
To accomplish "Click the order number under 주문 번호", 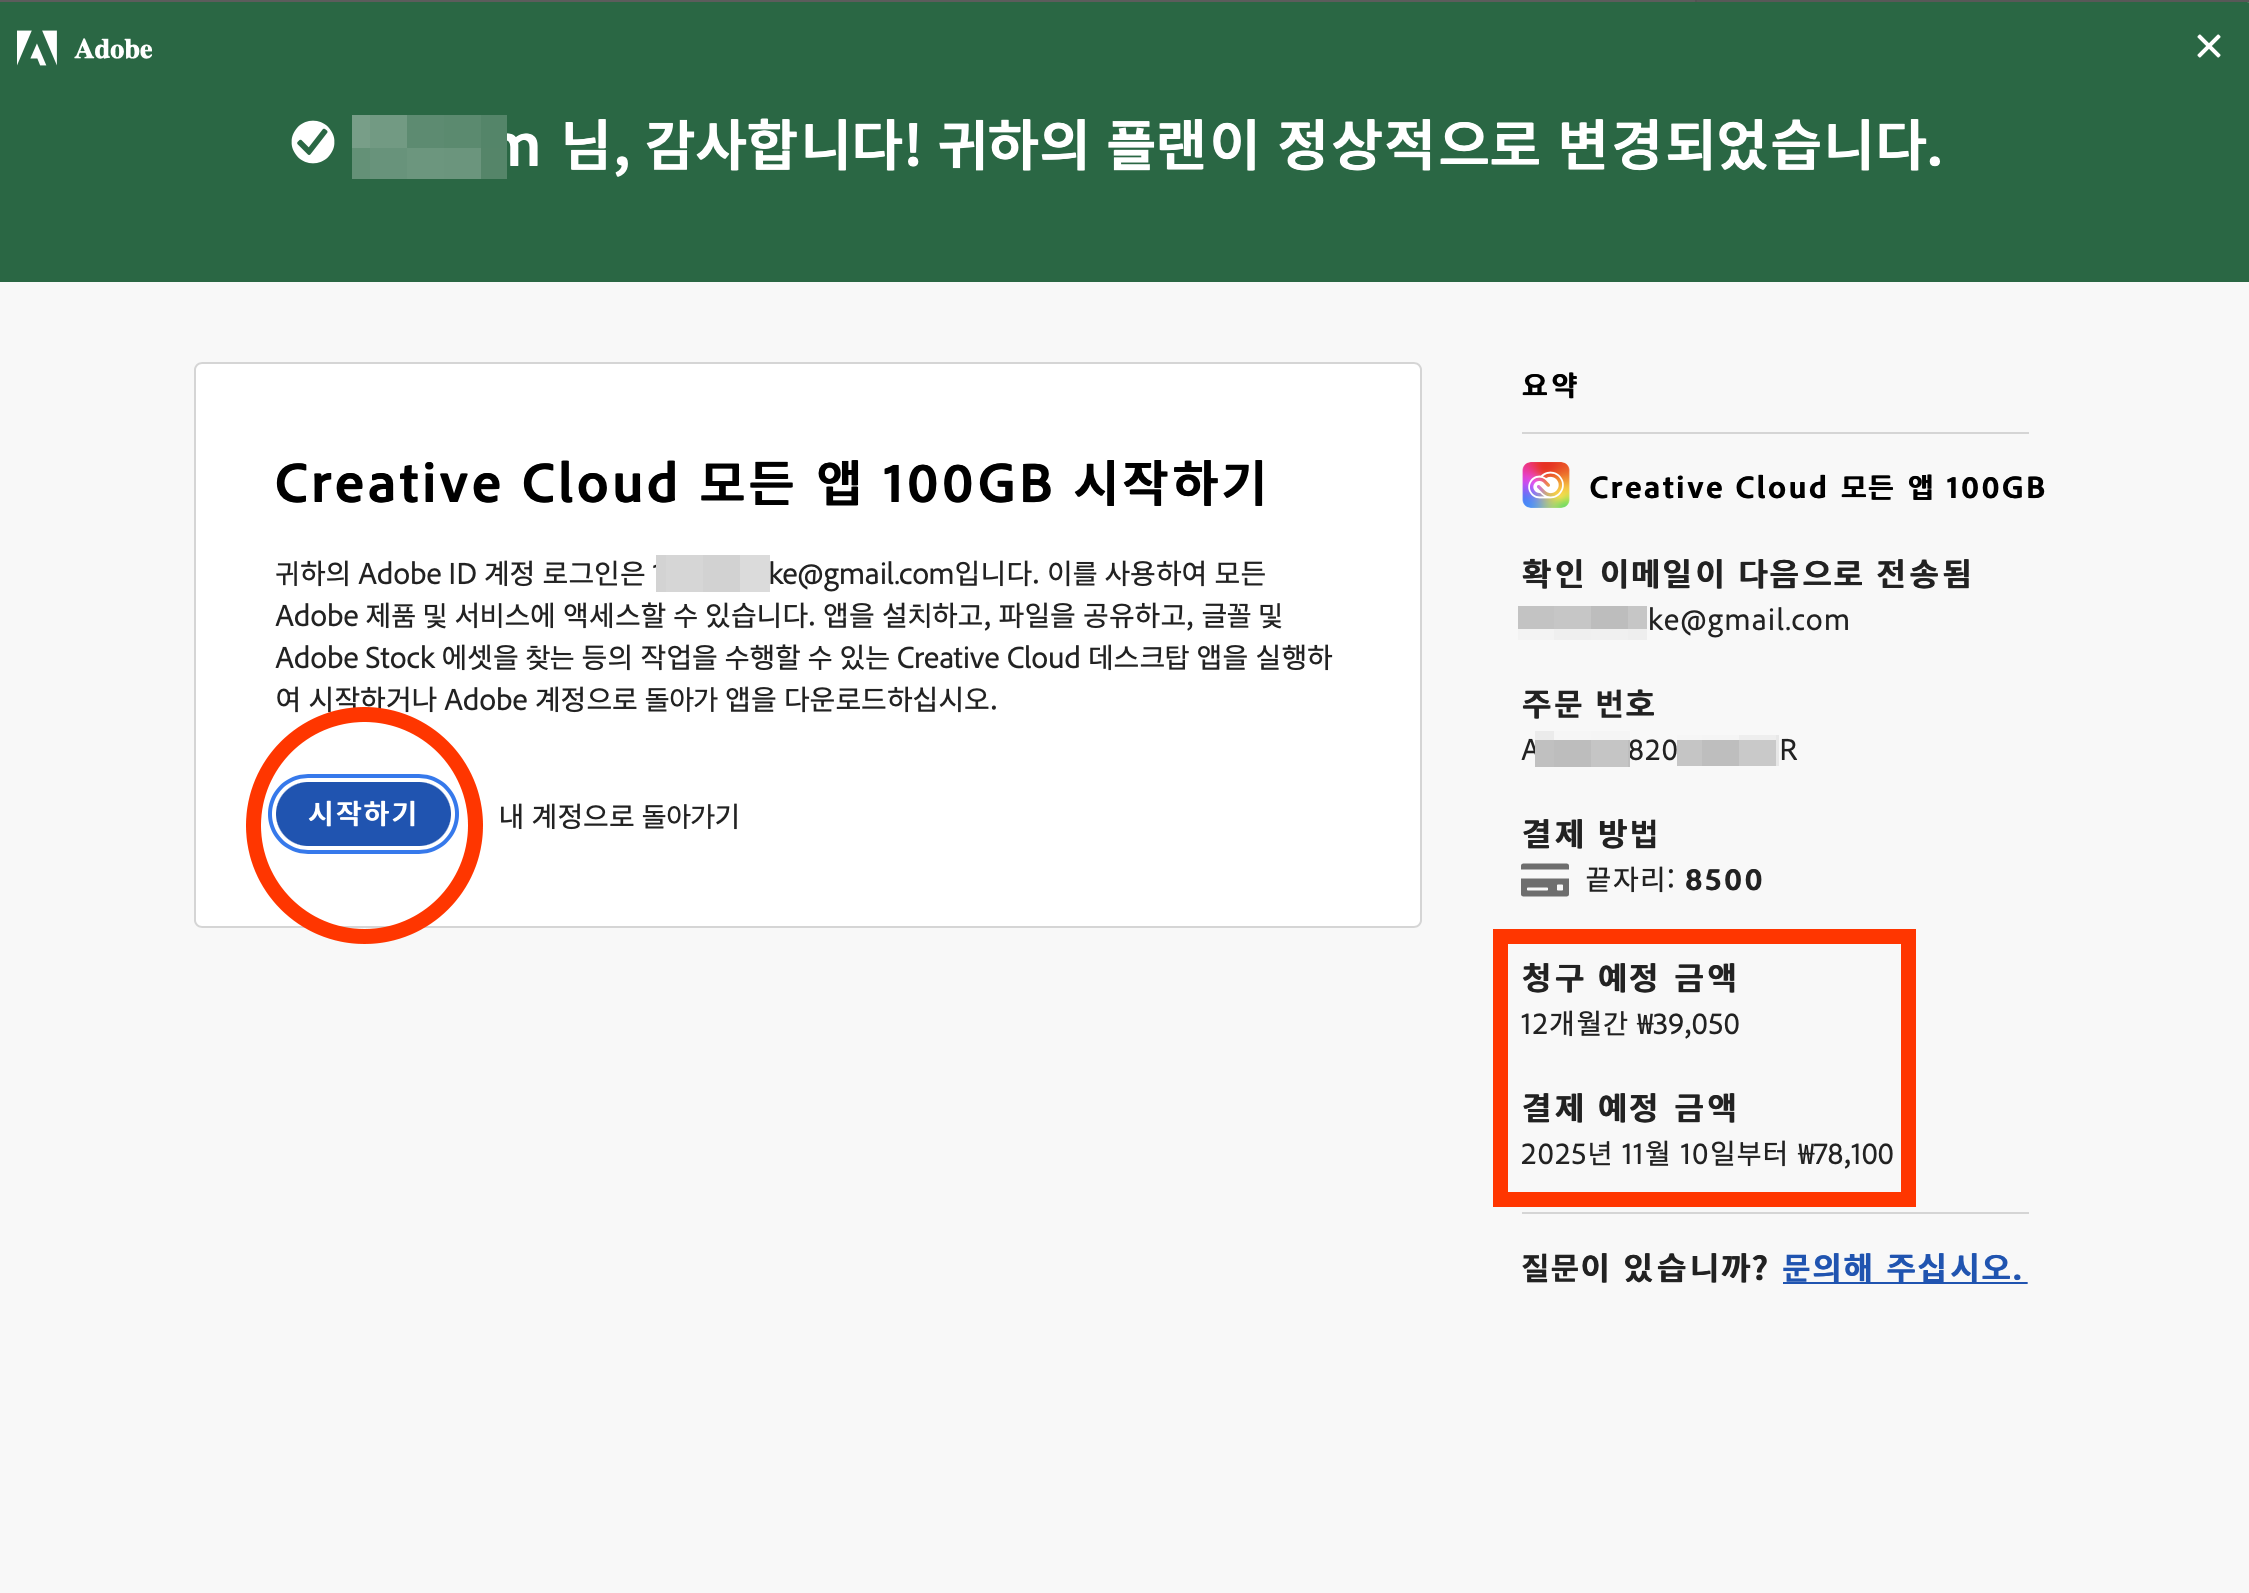I will (1659, 750).
